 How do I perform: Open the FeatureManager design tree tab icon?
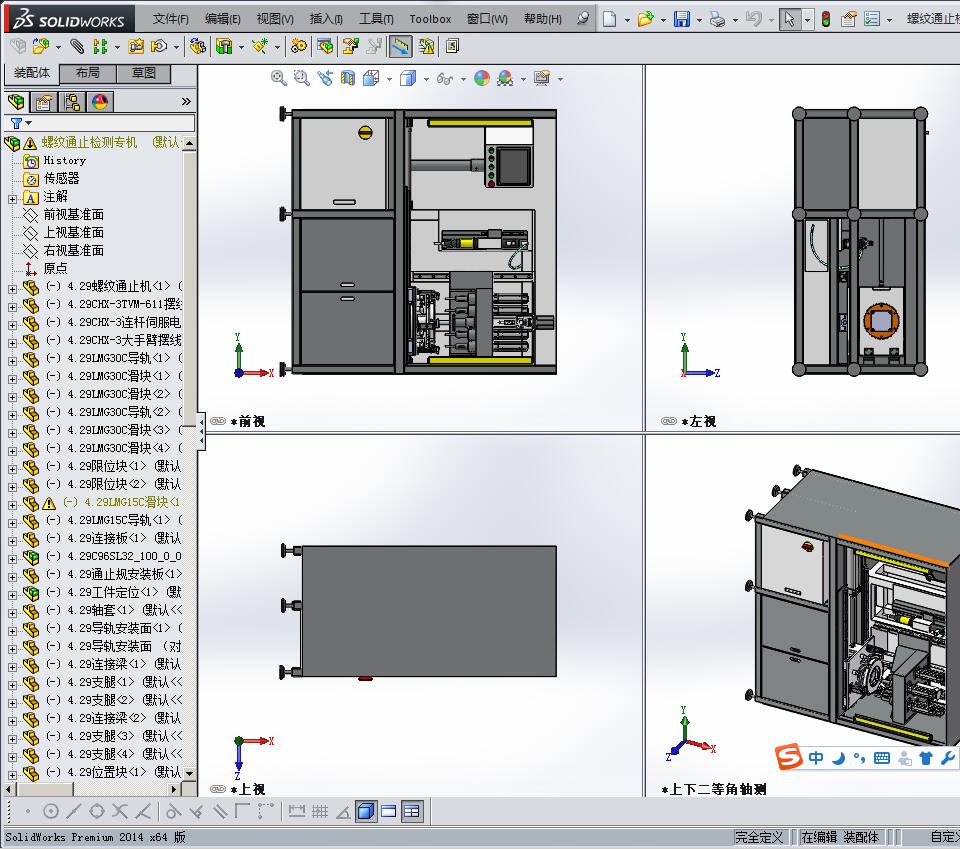[x=17, y=102]
